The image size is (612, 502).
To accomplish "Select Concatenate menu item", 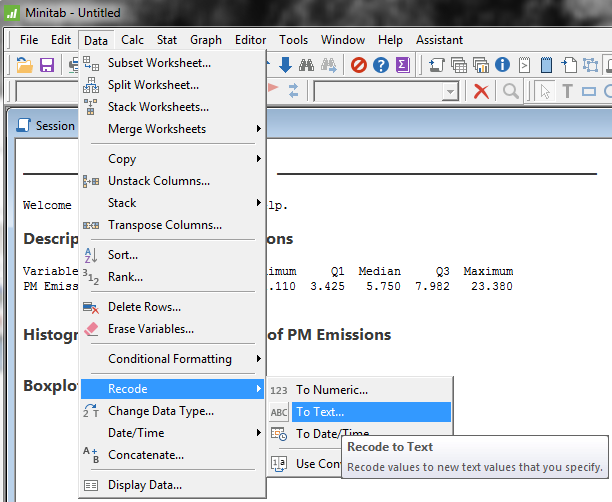I will [172, 455].
